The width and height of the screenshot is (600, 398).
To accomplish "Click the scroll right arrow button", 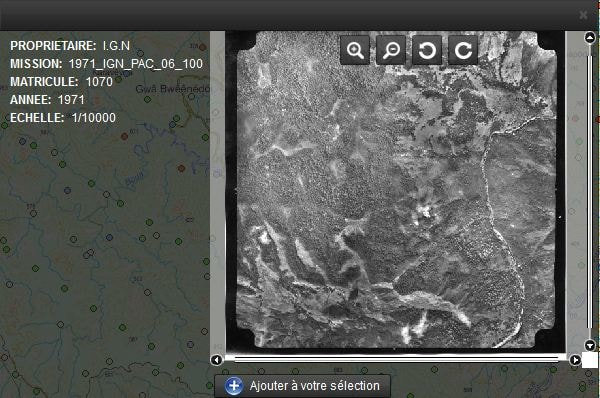I will coord(575,360).
